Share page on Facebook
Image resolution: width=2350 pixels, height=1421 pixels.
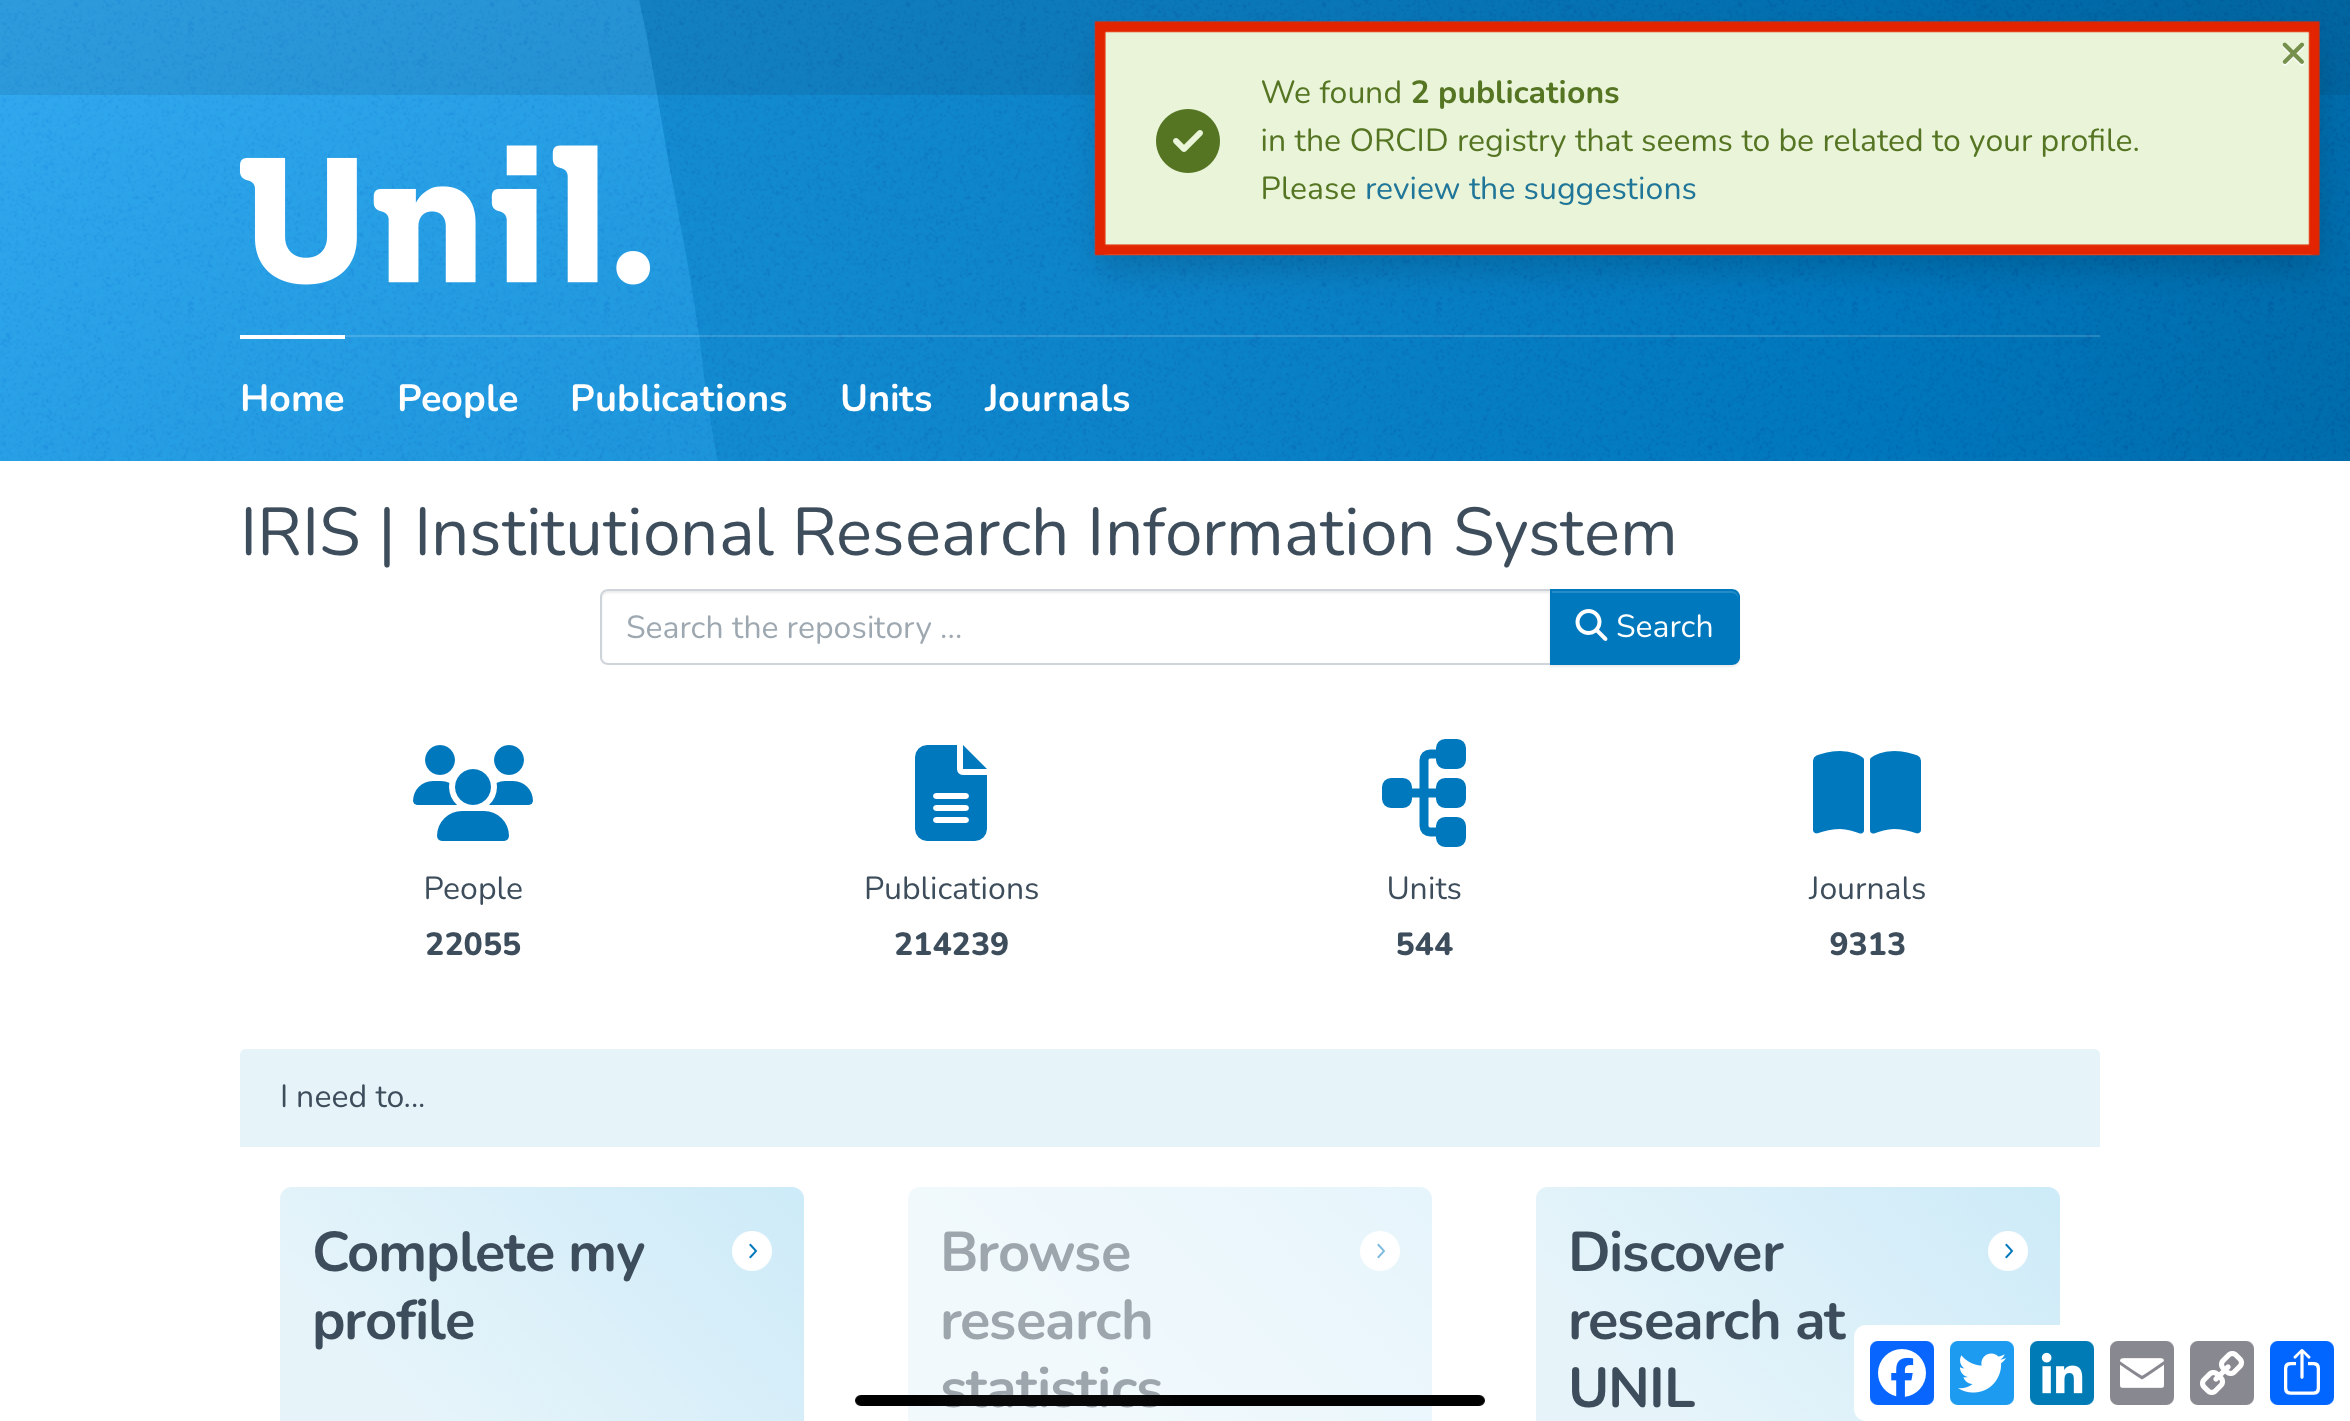(x=1901, y=1373)
